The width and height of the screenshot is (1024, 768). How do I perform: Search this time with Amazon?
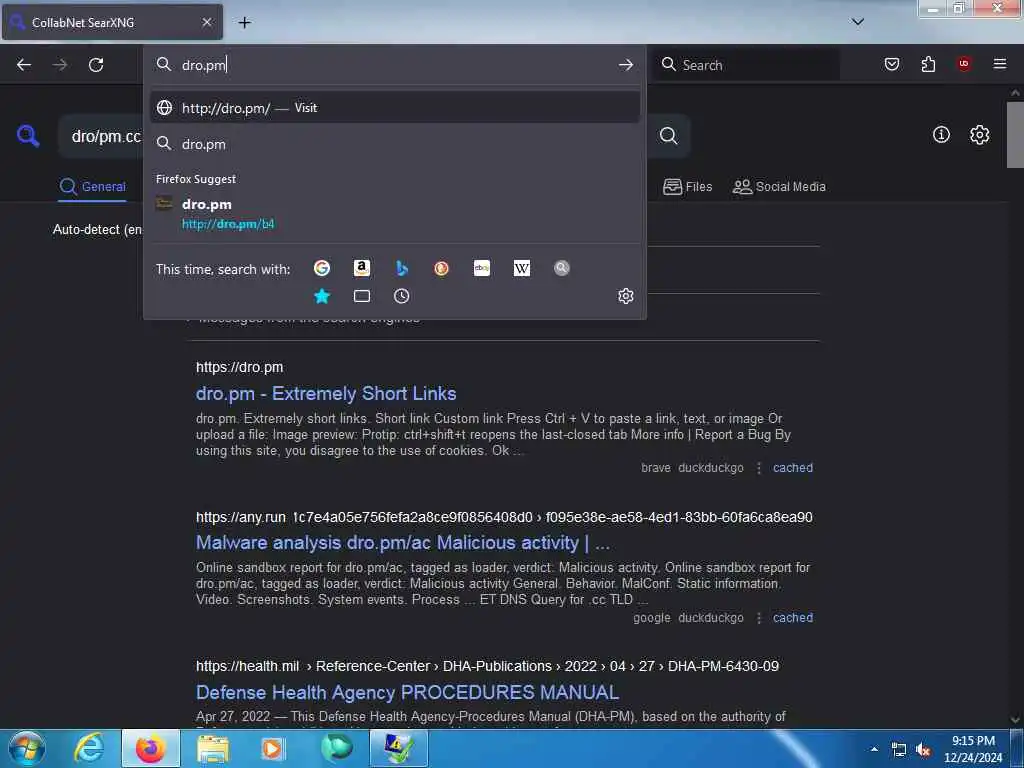pos(362,268)
